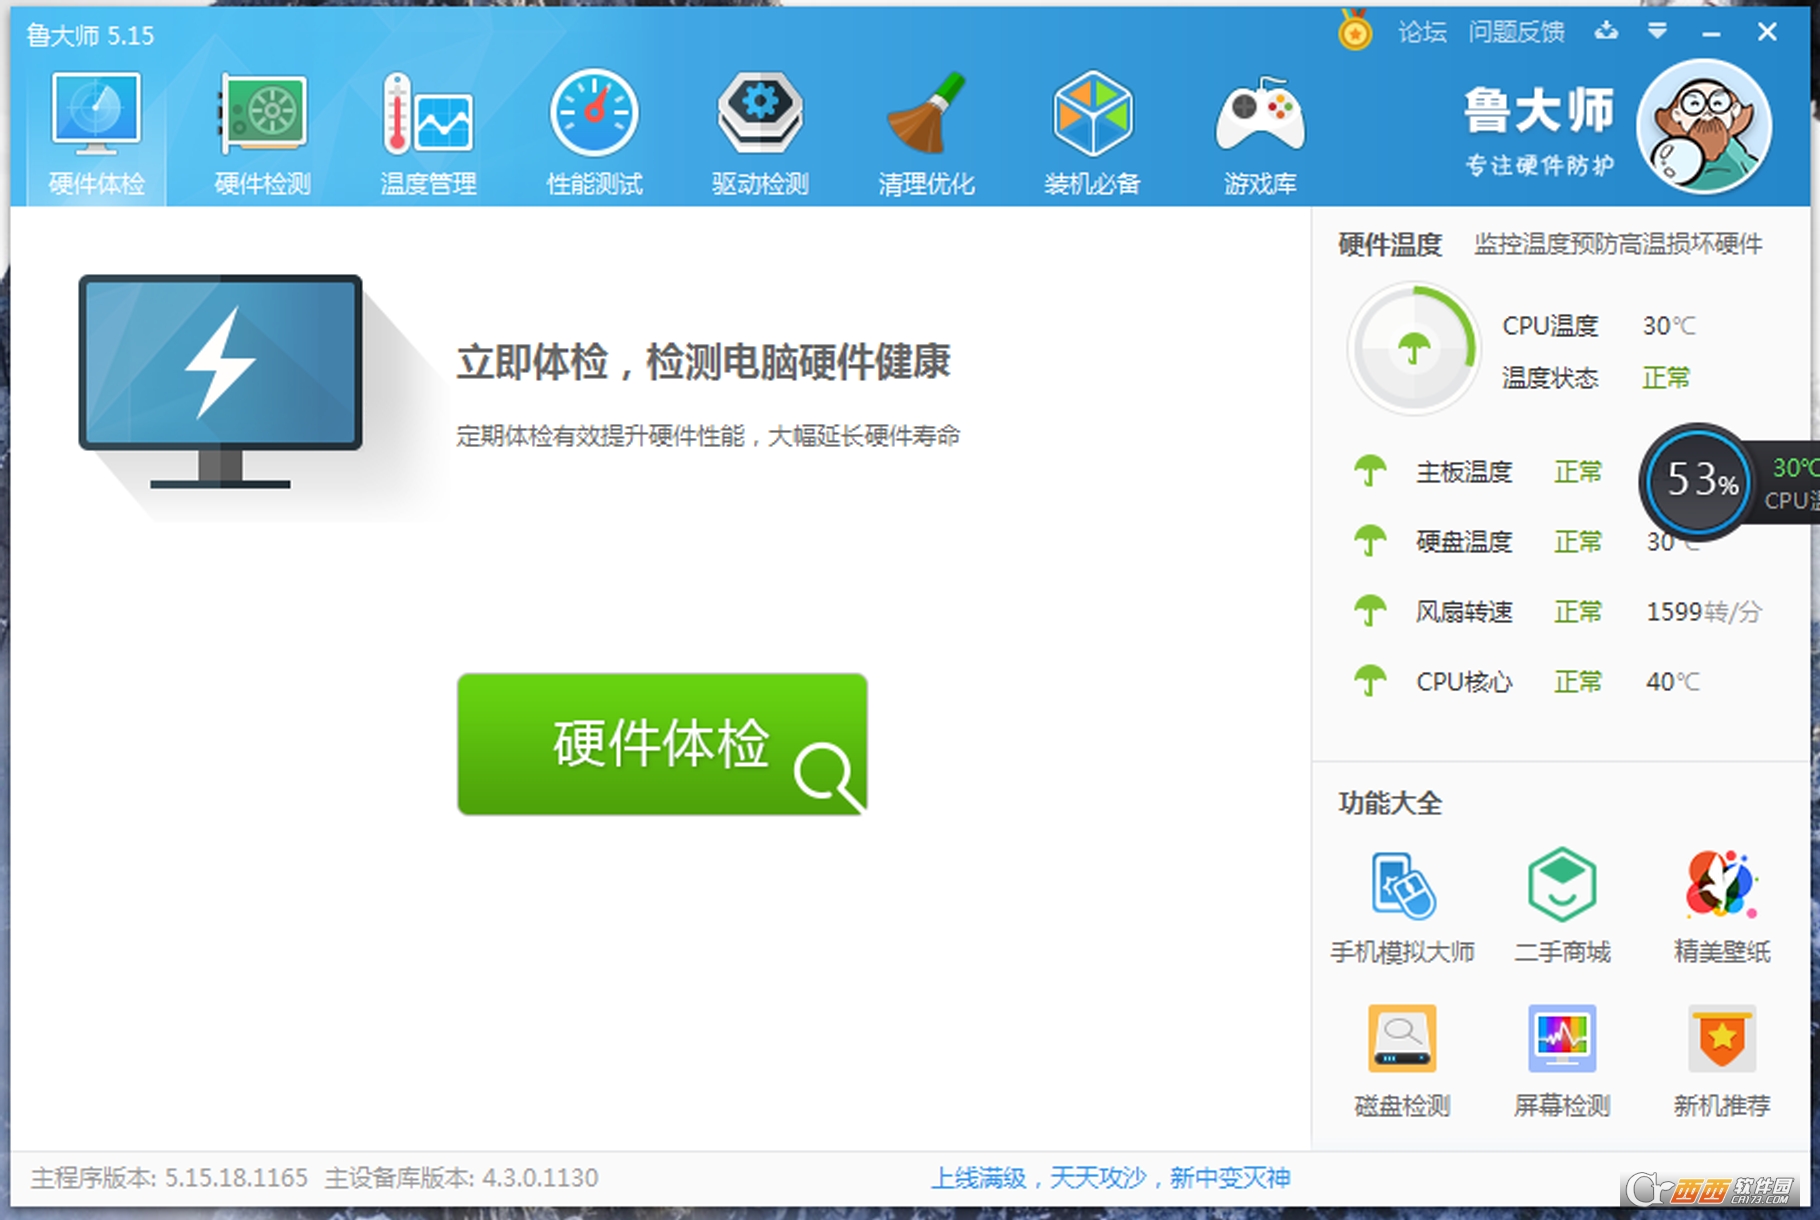
Task: Click the 上线满级 game promotion link
Action: pyautogui.click(x=1111, y=1178)
